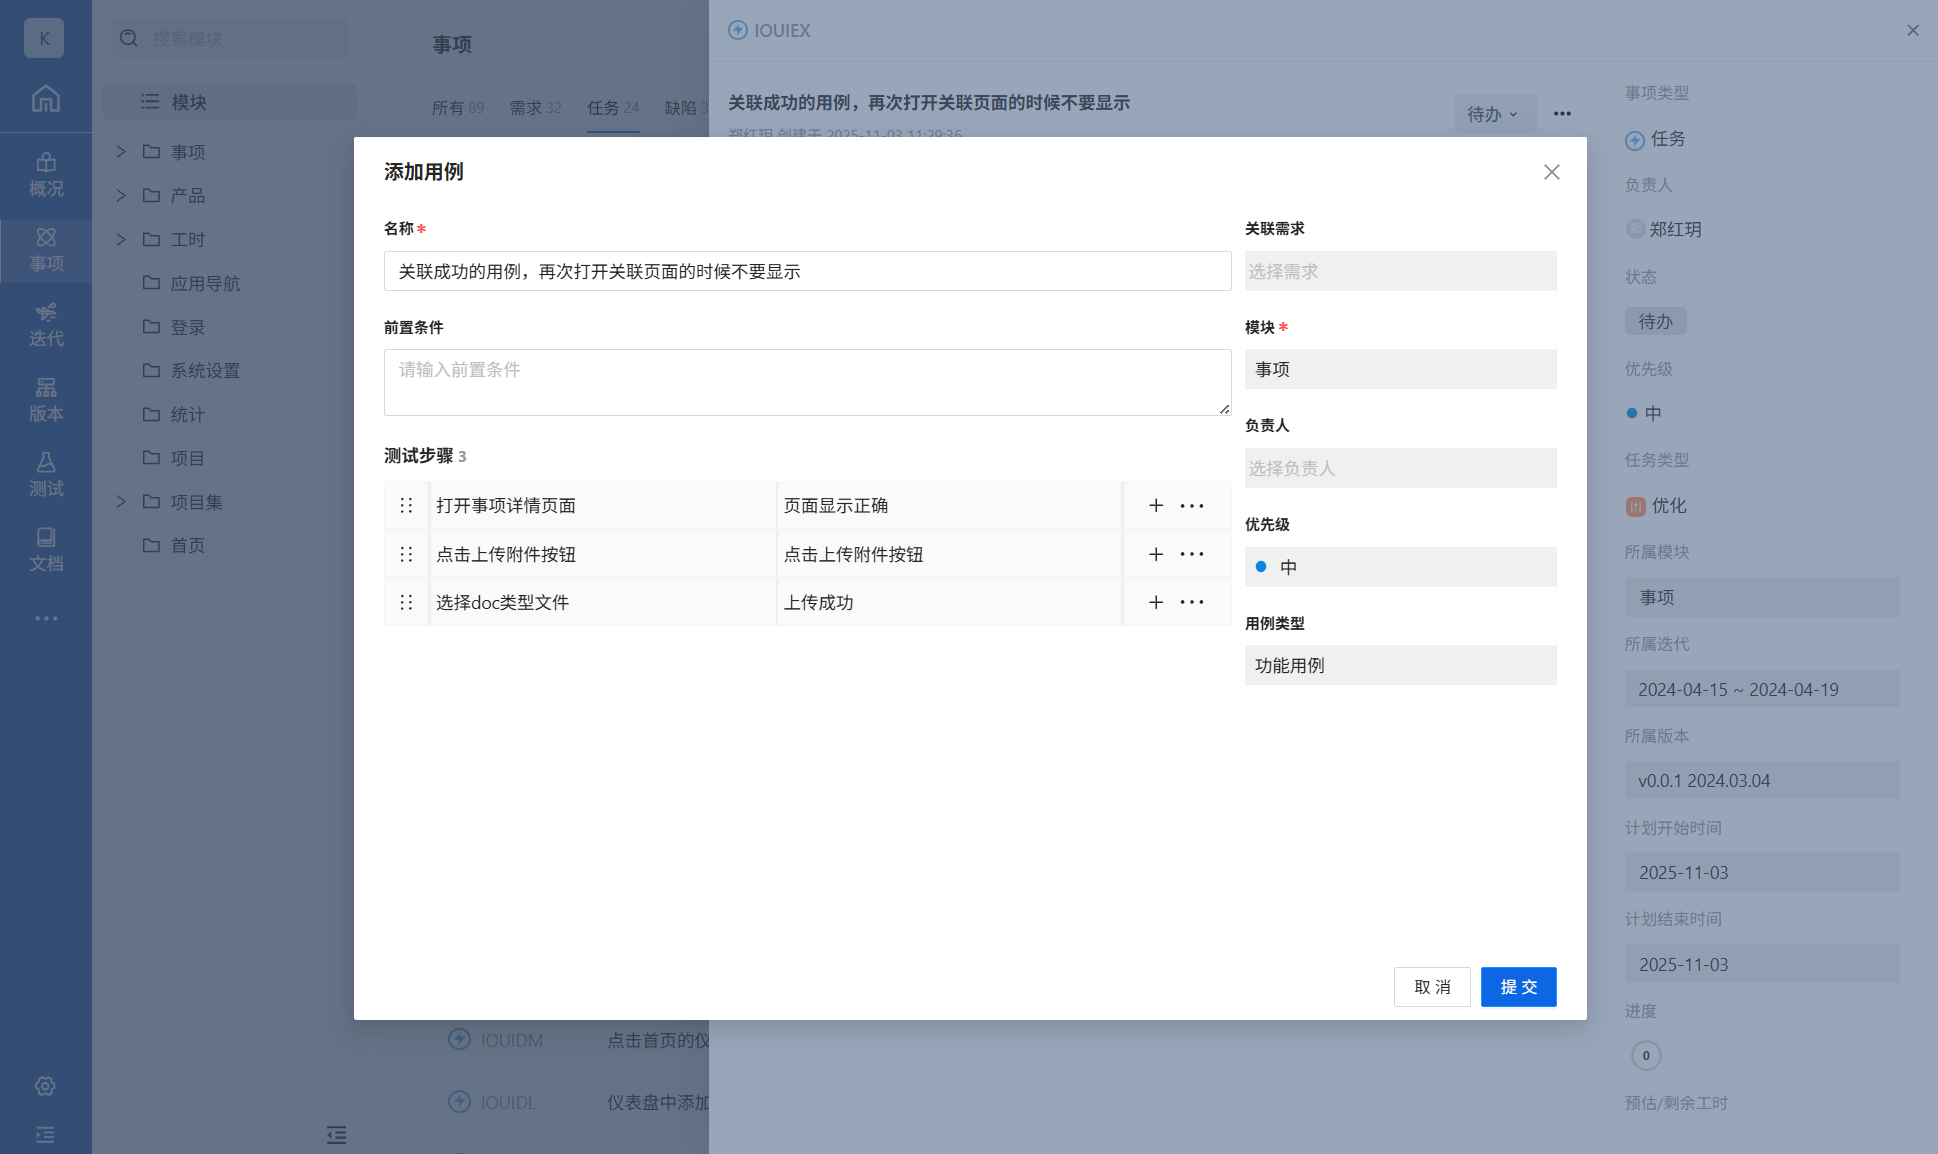Open 版本 sidebar icon
Screen dimensions: 1938x1154
pos(46,399)
